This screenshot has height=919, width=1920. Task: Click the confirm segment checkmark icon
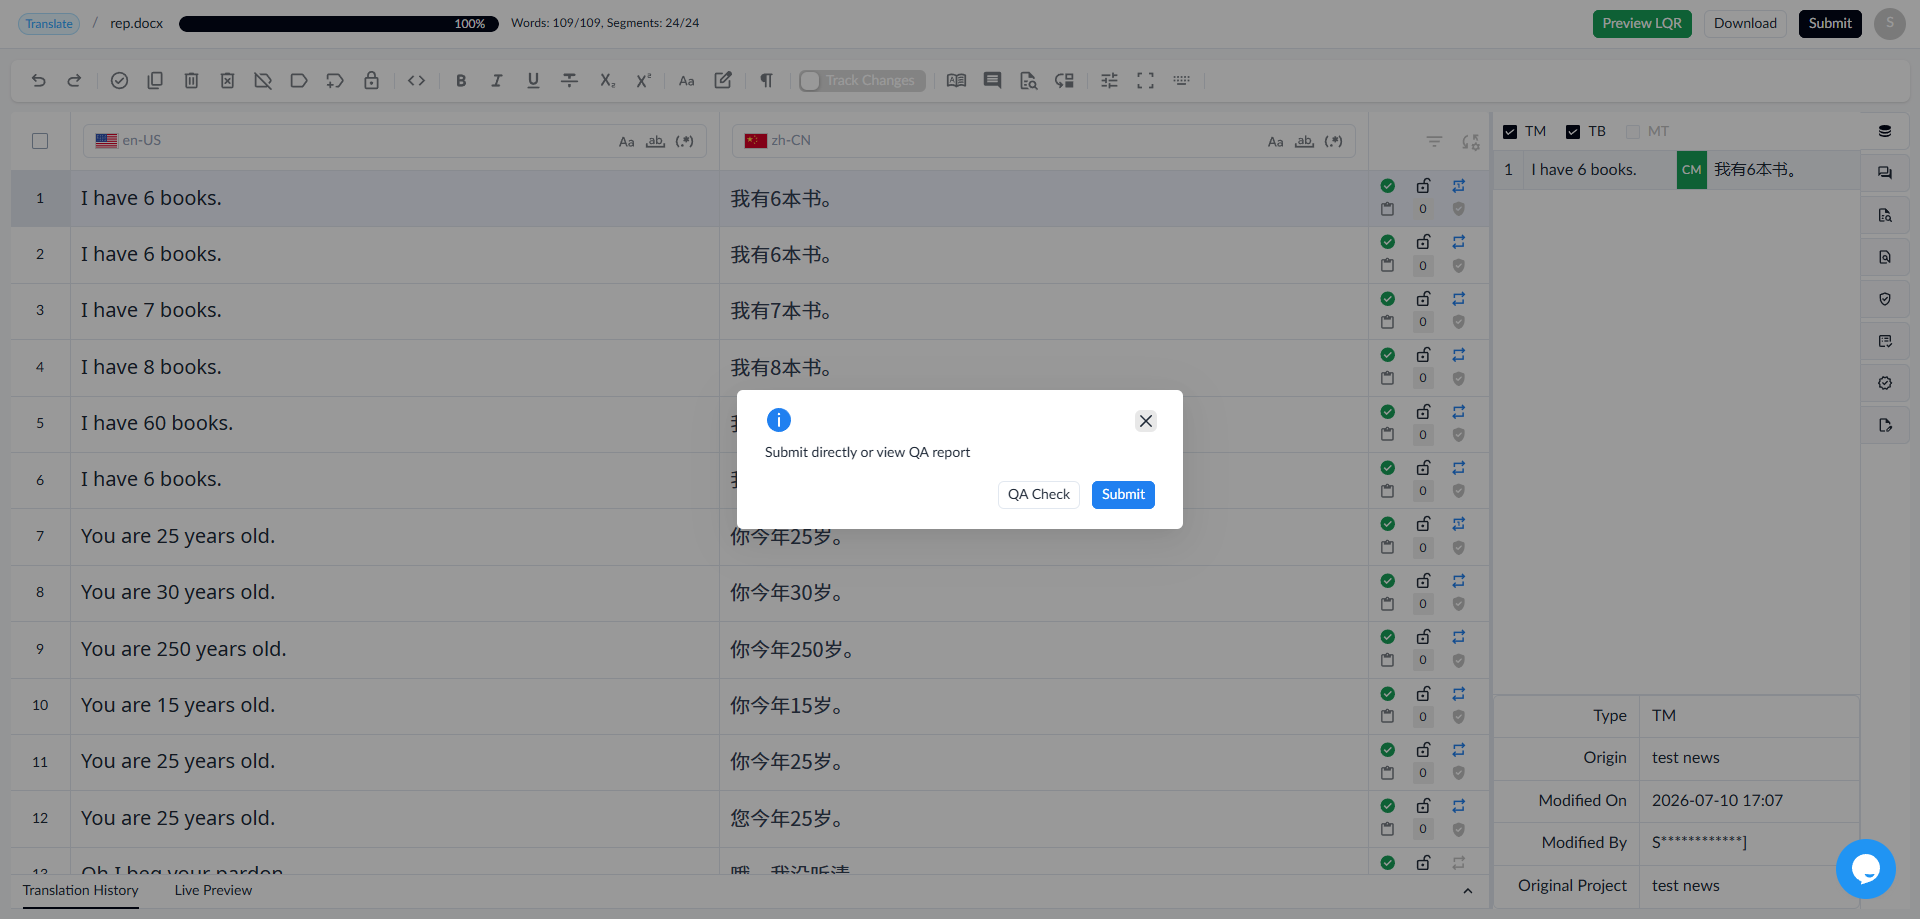tap(119, 80)
